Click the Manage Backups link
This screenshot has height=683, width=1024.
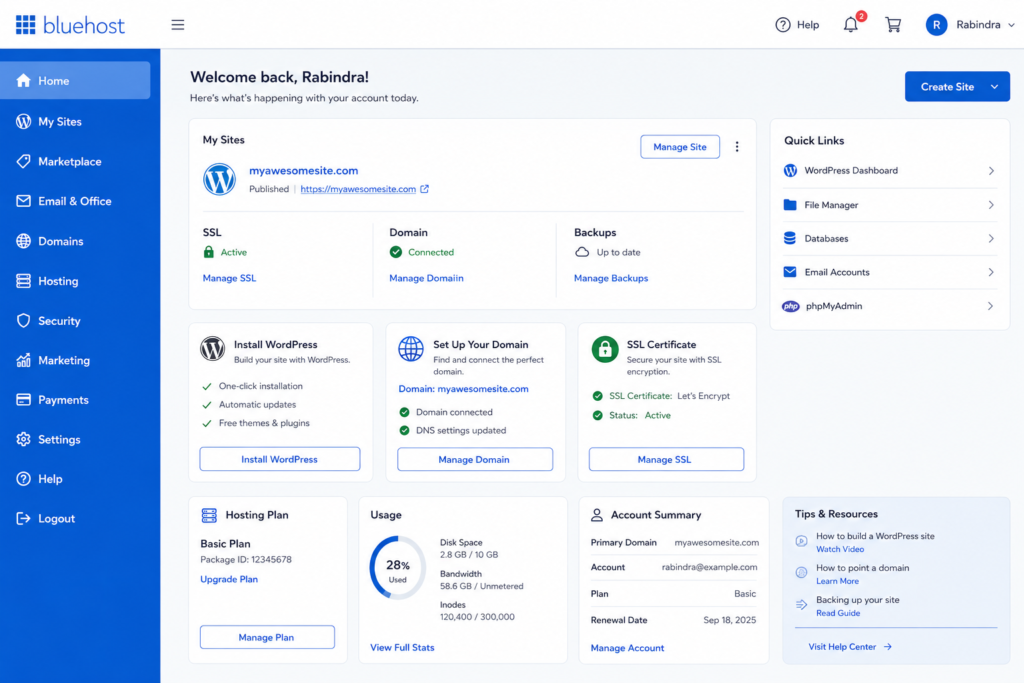click(611, 278)
